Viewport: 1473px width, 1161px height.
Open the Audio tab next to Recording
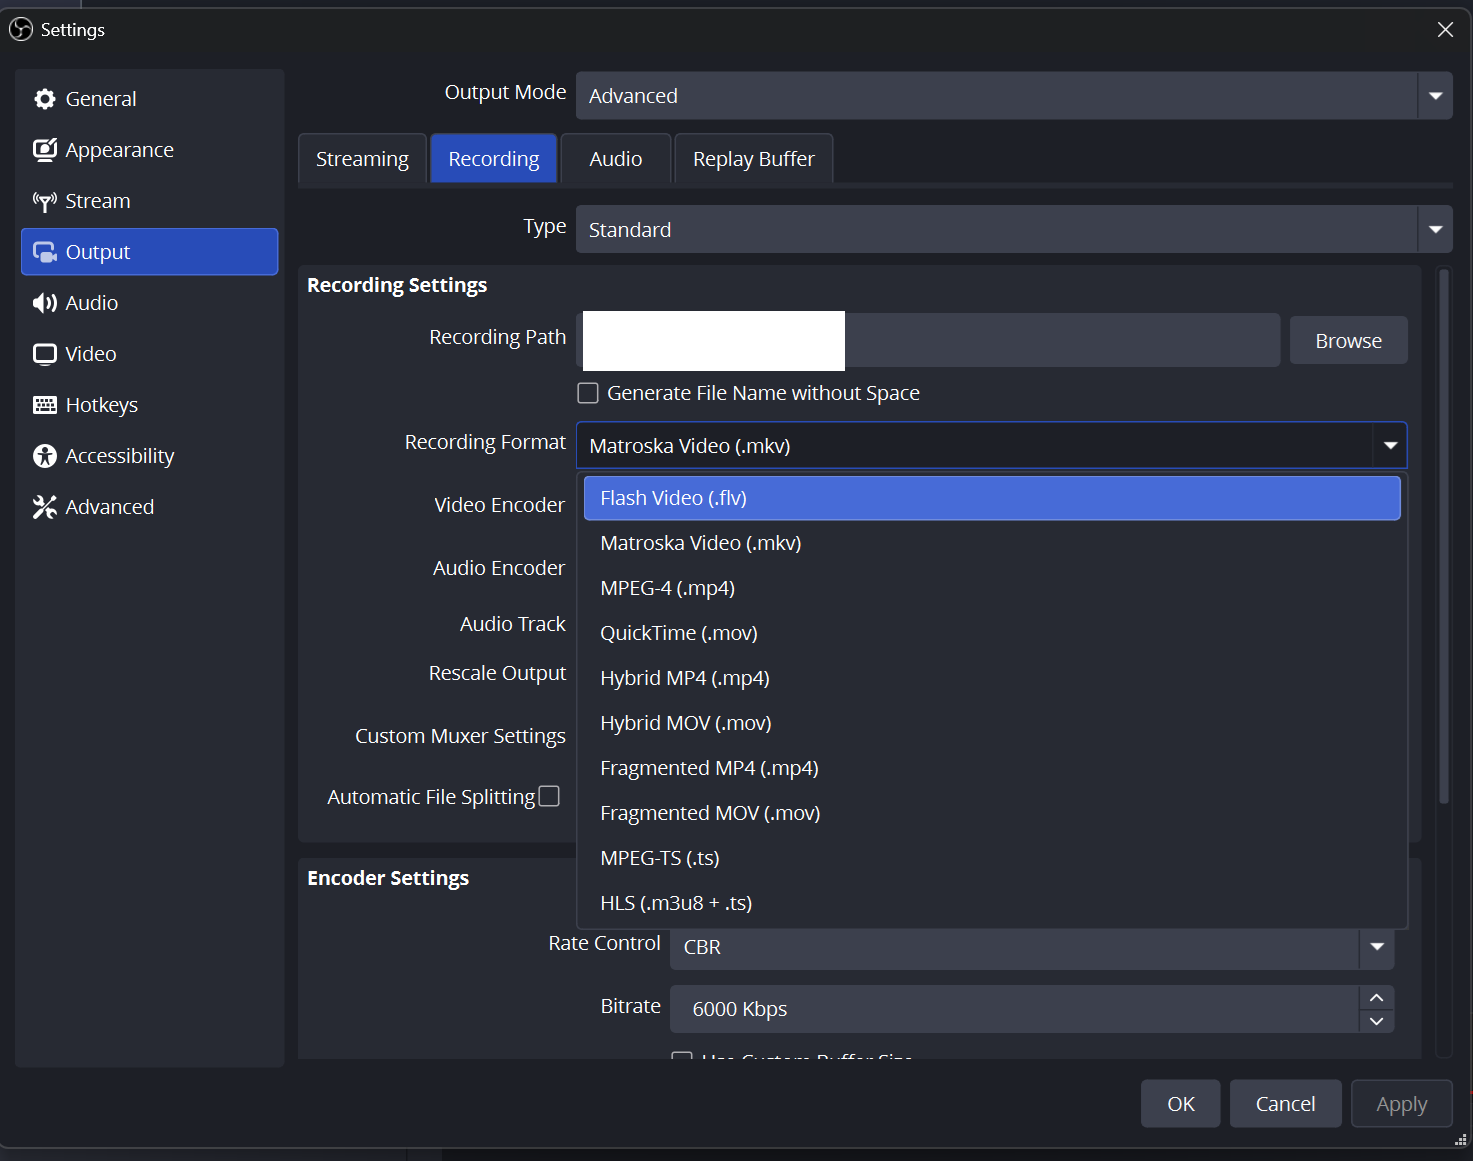[x=616, y=159]
